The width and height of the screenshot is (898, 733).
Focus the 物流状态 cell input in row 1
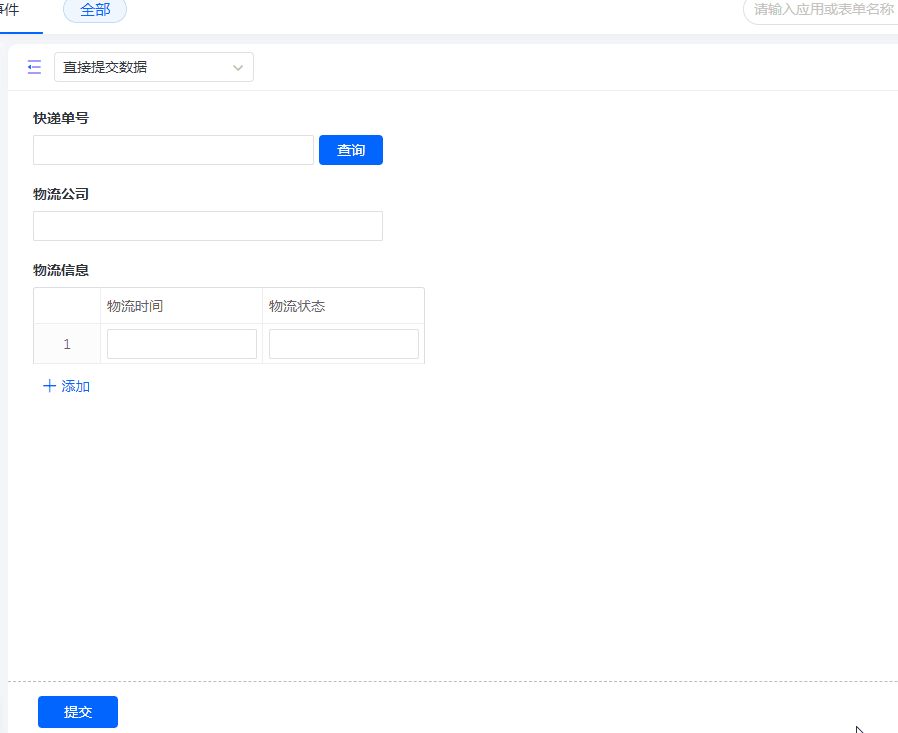coord(343,344)
